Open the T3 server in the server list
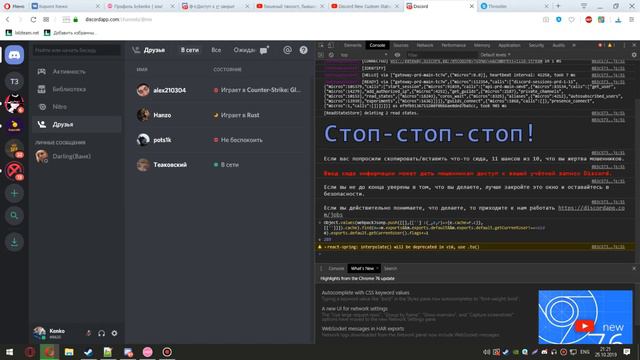Screen dimensions: 640x360 (x=14, y=81)
